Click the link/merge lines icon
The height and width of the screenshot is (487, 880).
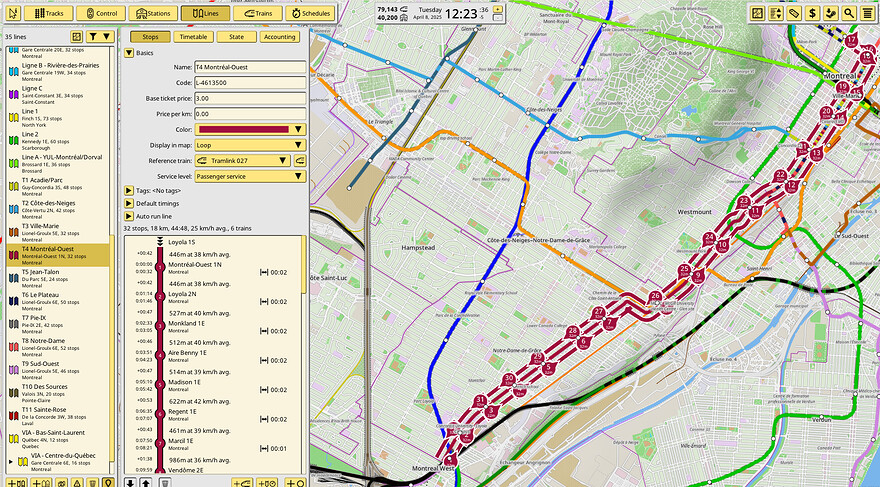[62, 483]
